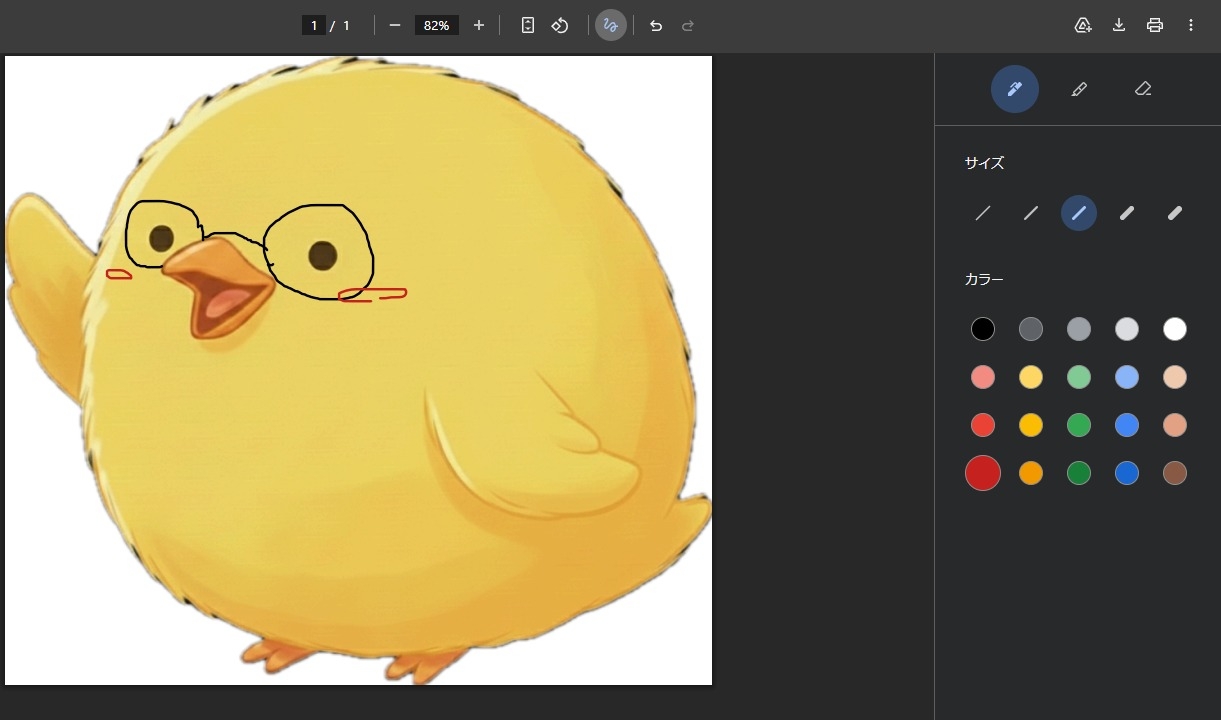Pick the black color swatch
The height and width of the screenshot is (720, 1221).
coord(983,329)
